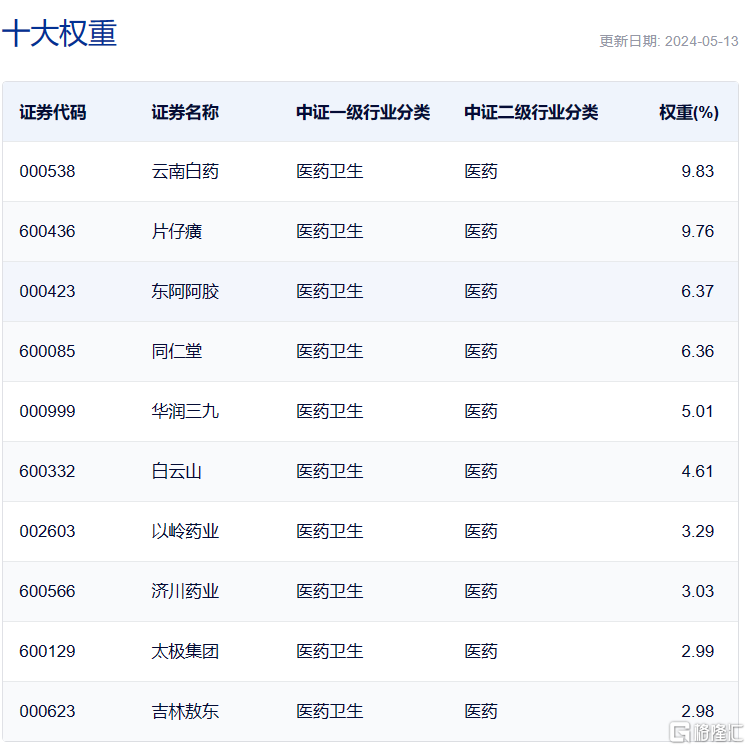Click the 十大权重 heading
The width and height of the screenshot is (751, 750).
pyautogui.click(x=59, y=34)
